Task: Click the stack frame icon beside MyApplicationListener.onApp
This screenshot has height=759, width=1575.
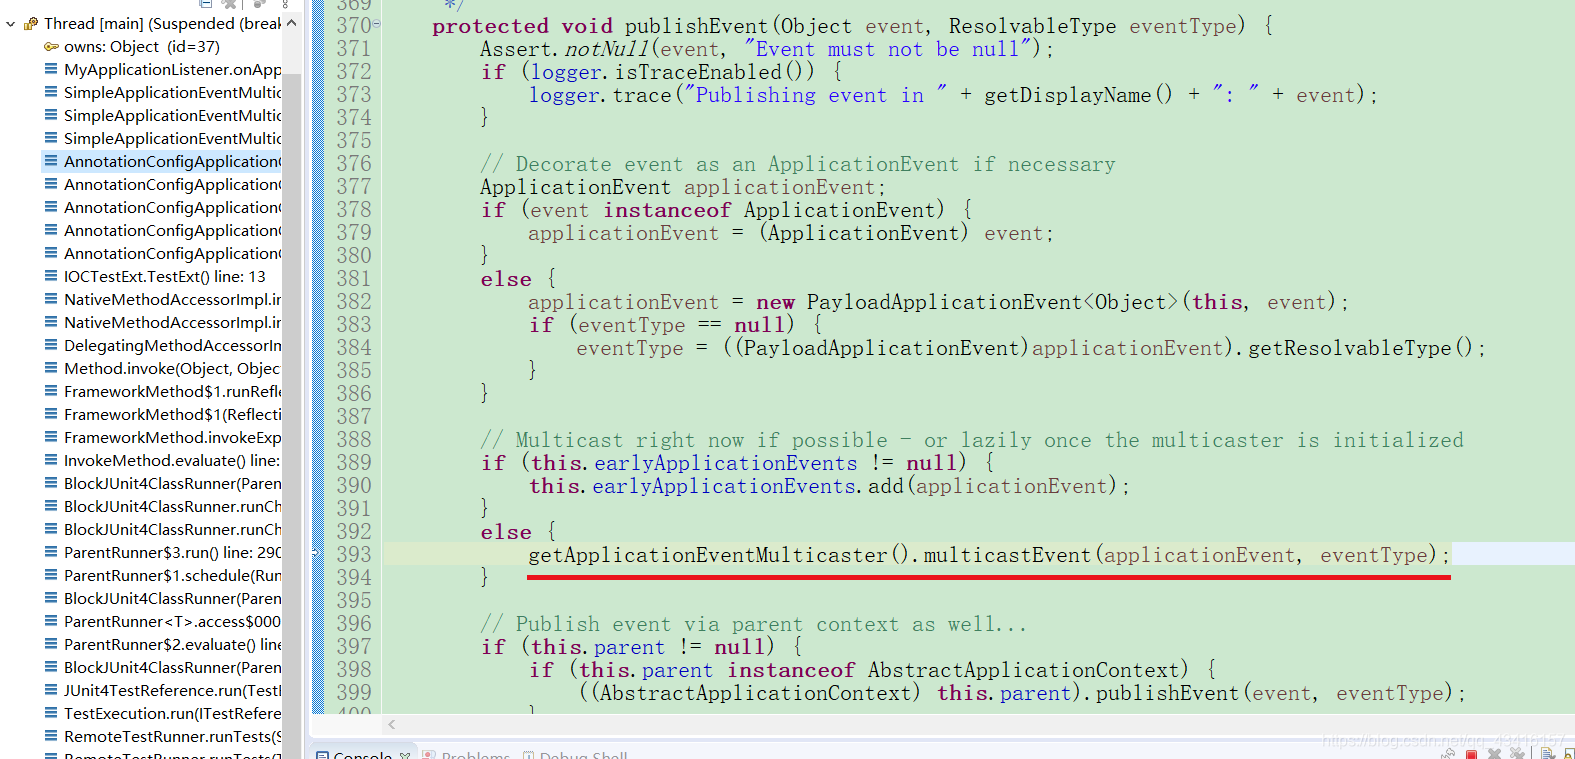Action: tap(51, 69)
